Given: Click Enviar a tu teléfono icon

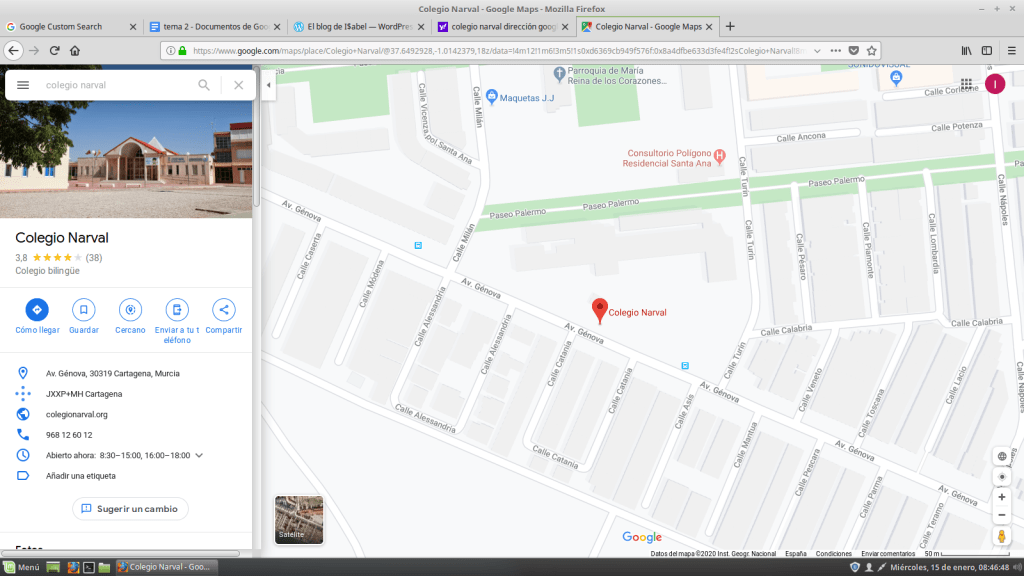Looking at the screenshot, I should 177,309.
